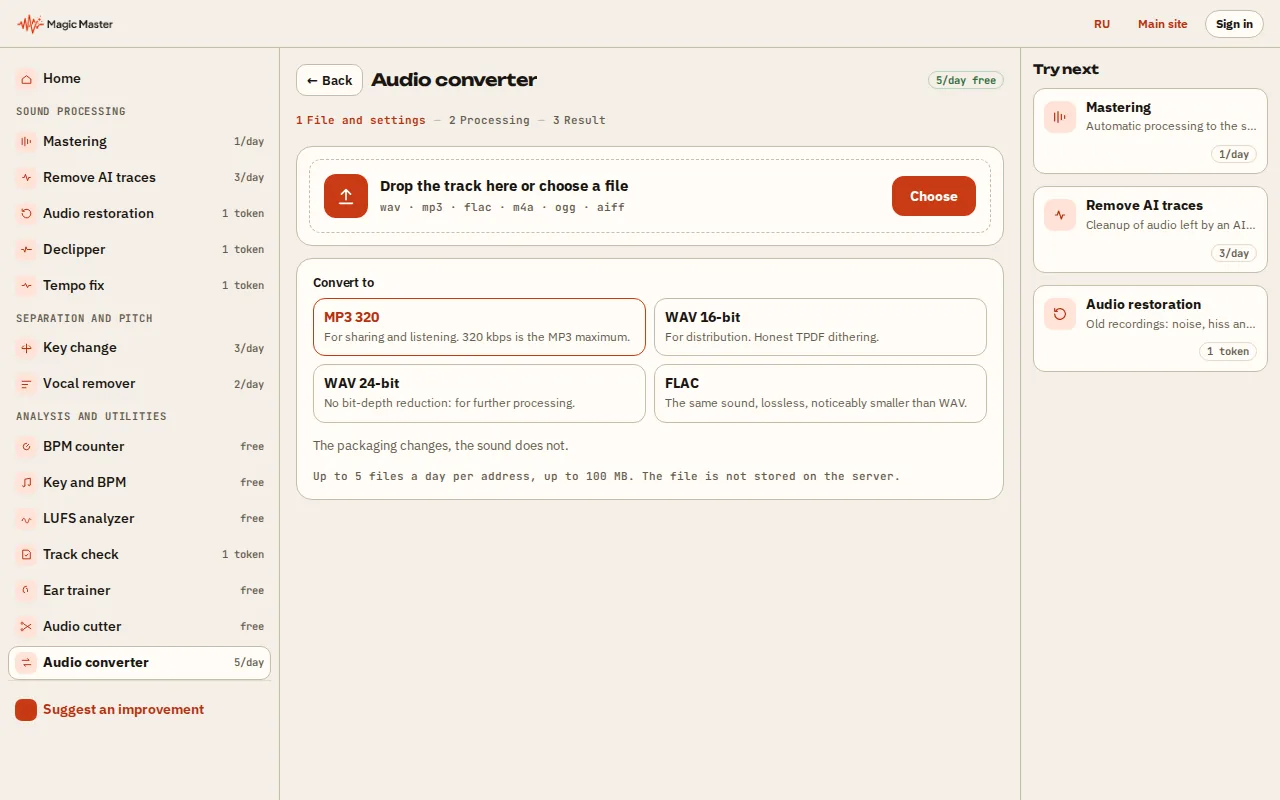1280x800 pixels.
Task: Click the Suggest an improvement square icon
Action: point(26,710)
